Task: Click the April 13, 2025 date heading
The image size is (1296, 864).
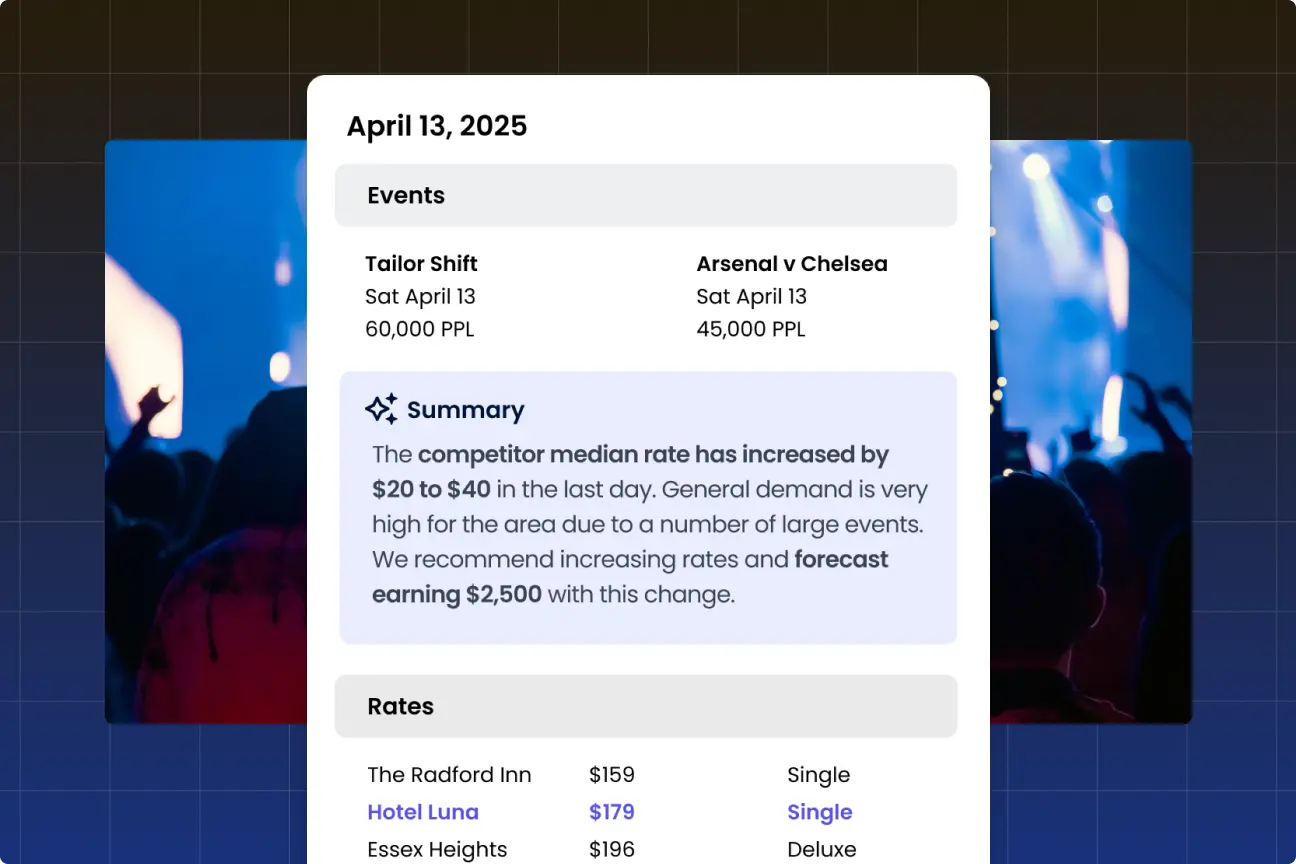Action: 436,126
